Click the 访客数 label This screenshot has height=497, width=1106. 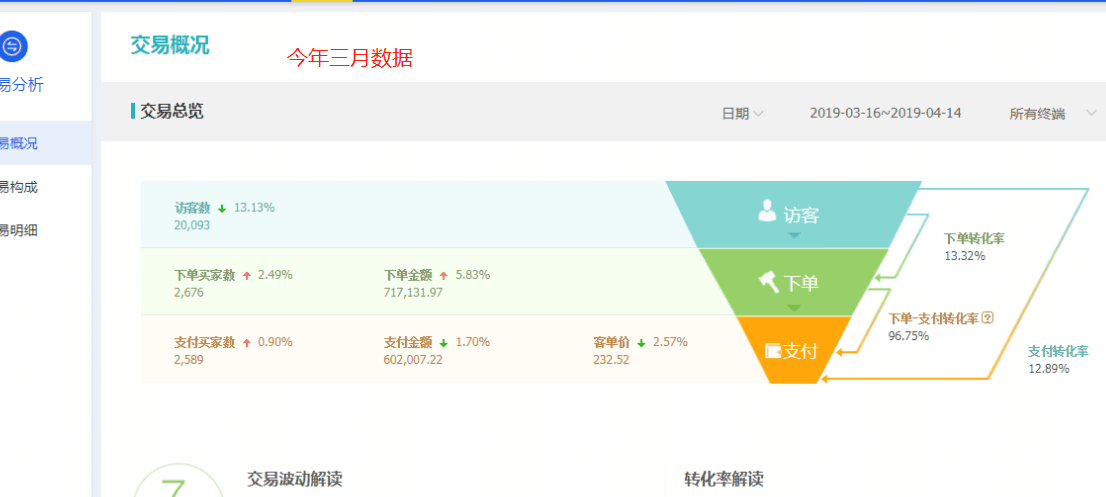tap(193, 208)
